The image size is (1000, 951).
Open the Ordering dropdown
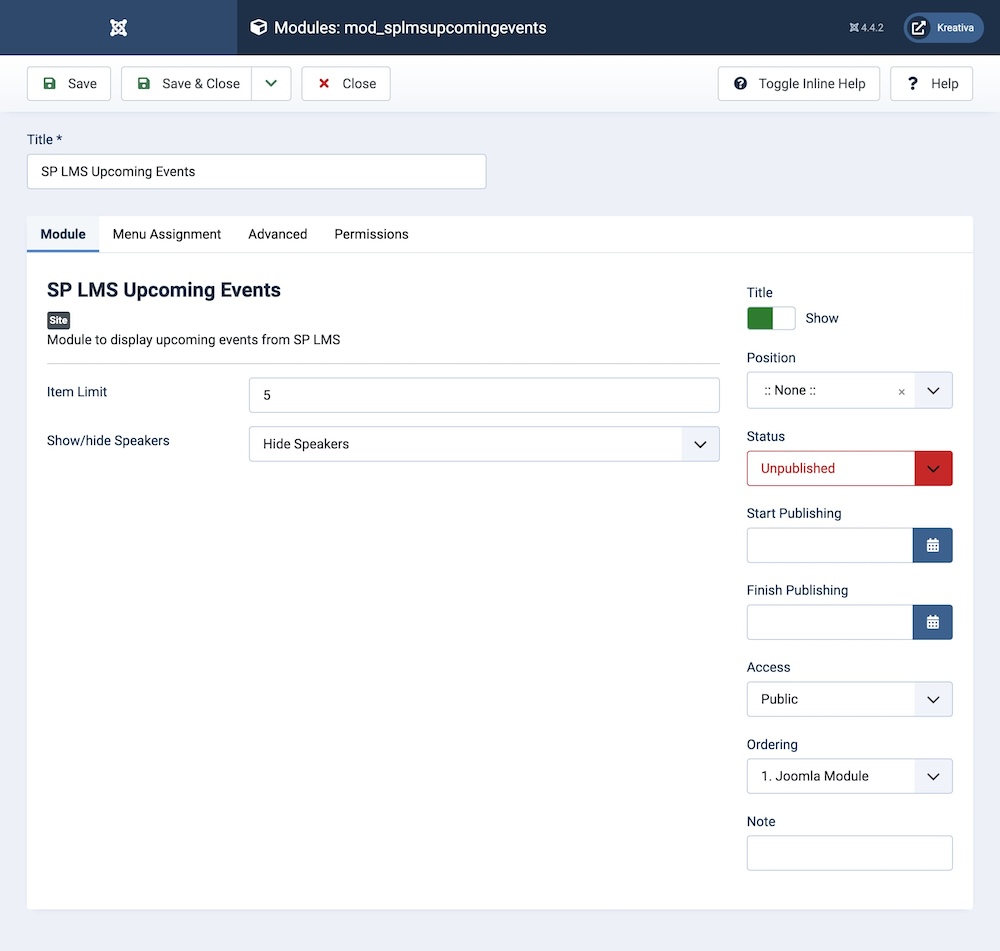click(849, 776)
